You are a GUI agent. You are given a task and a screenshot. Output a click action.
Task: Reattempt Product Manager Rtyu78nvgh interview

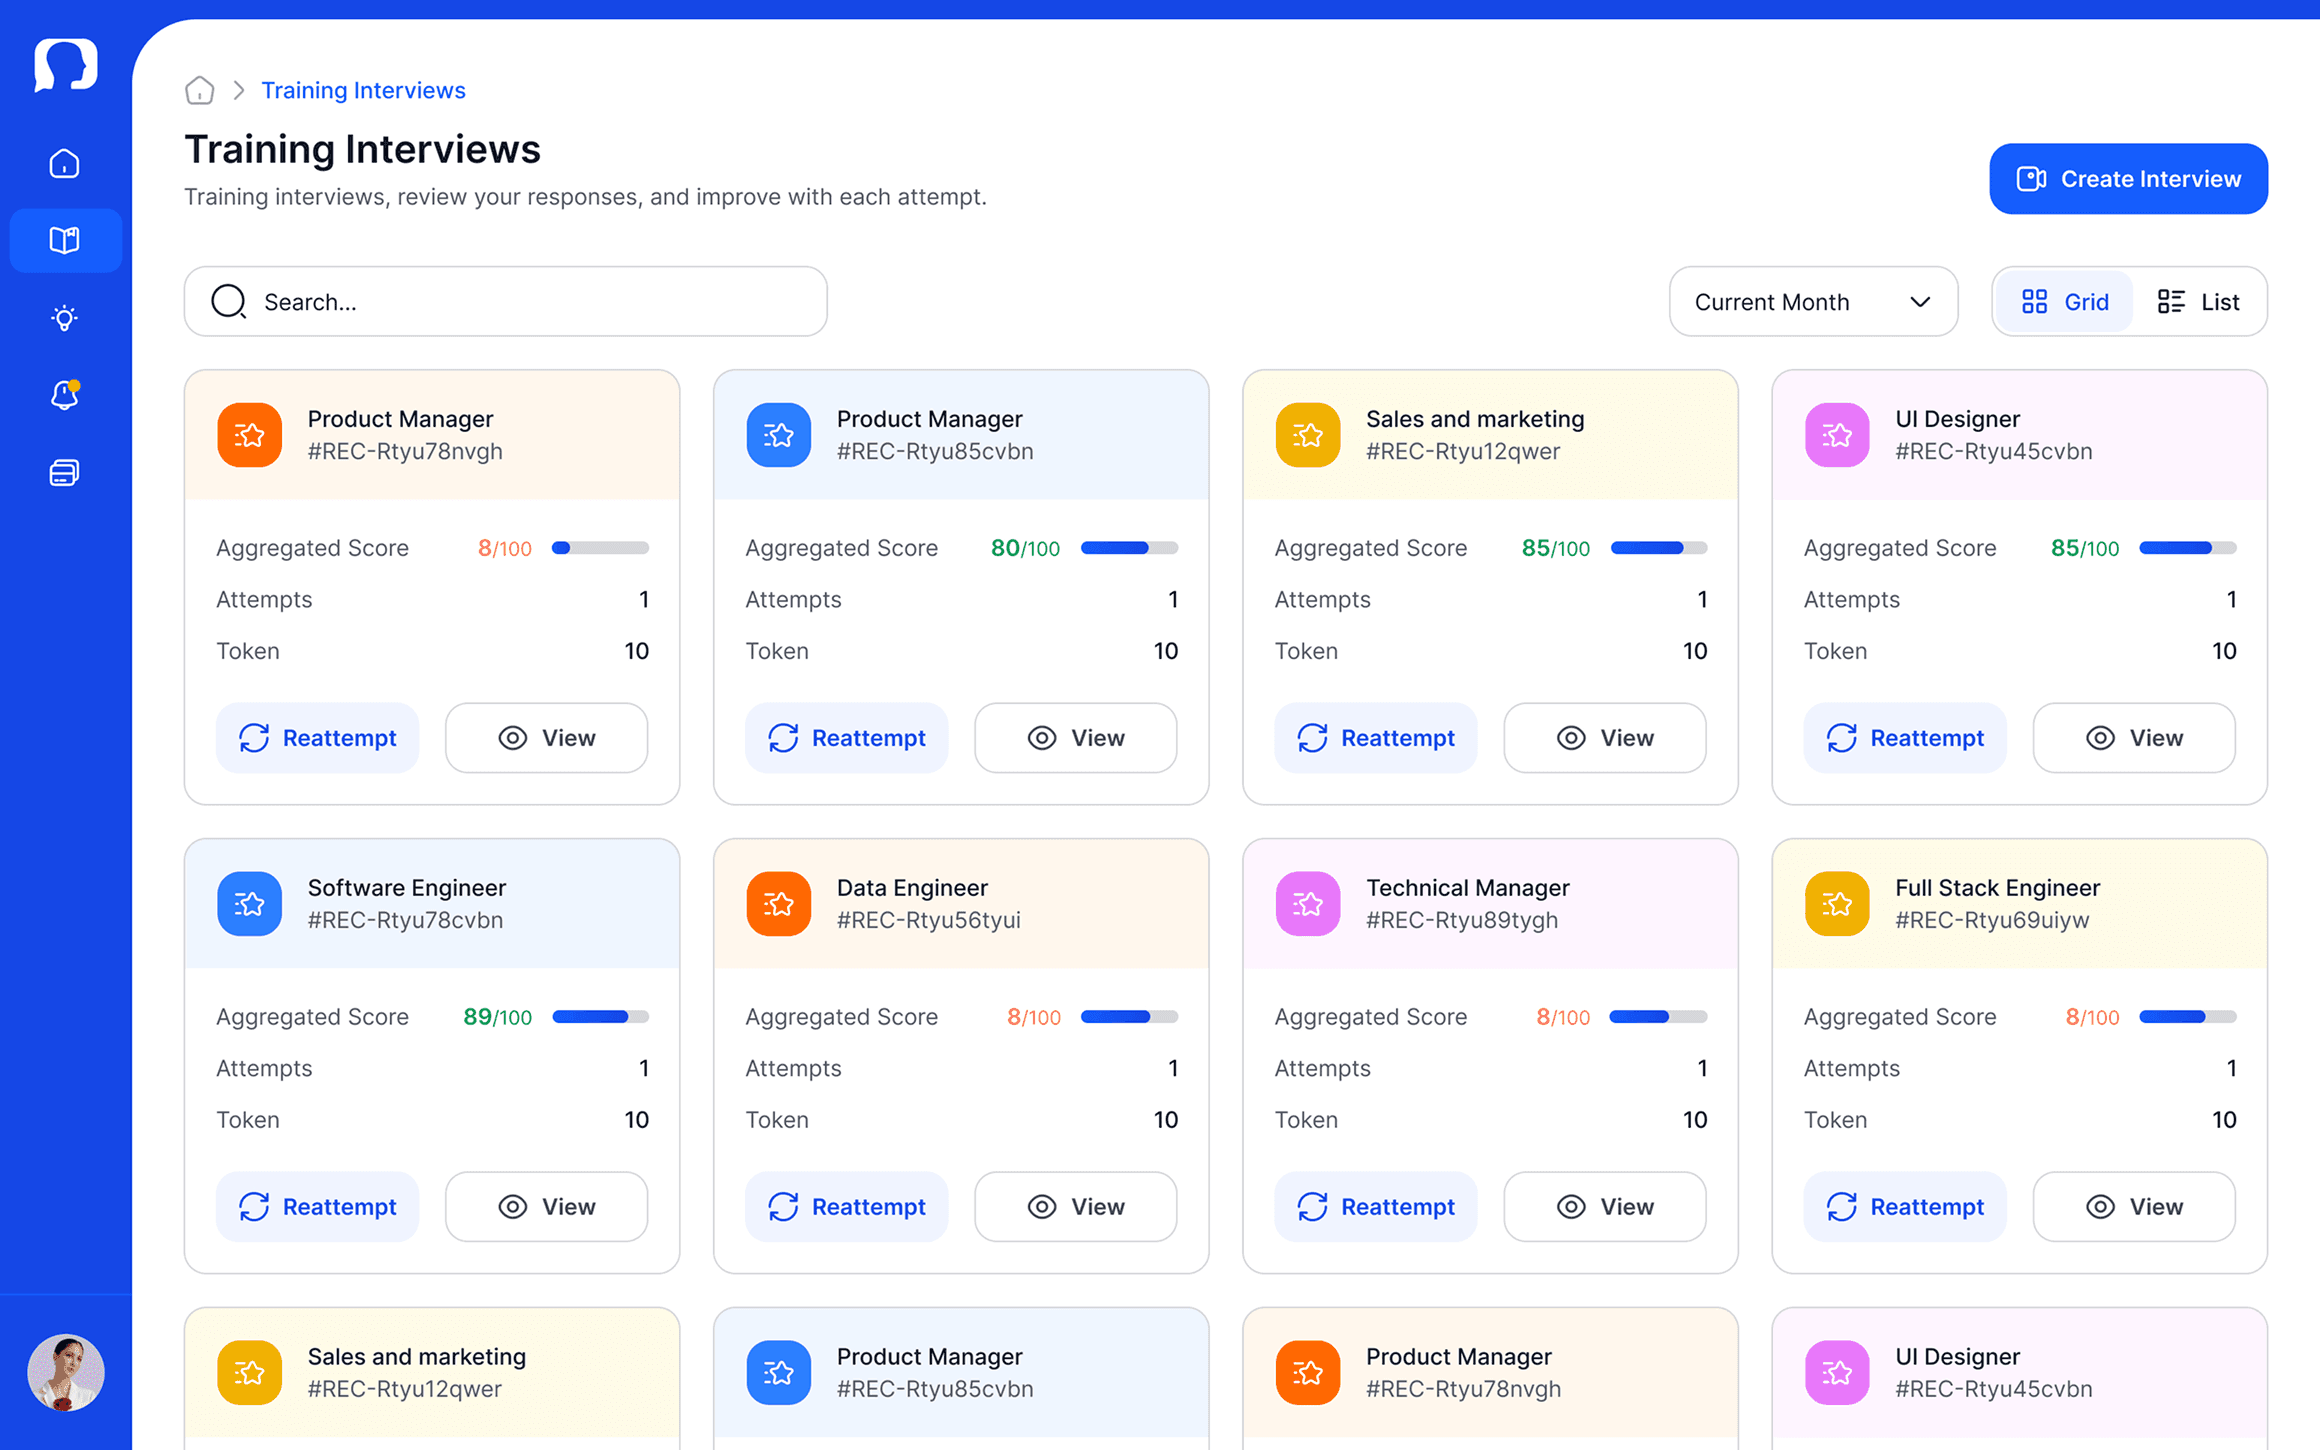point(317,738)
